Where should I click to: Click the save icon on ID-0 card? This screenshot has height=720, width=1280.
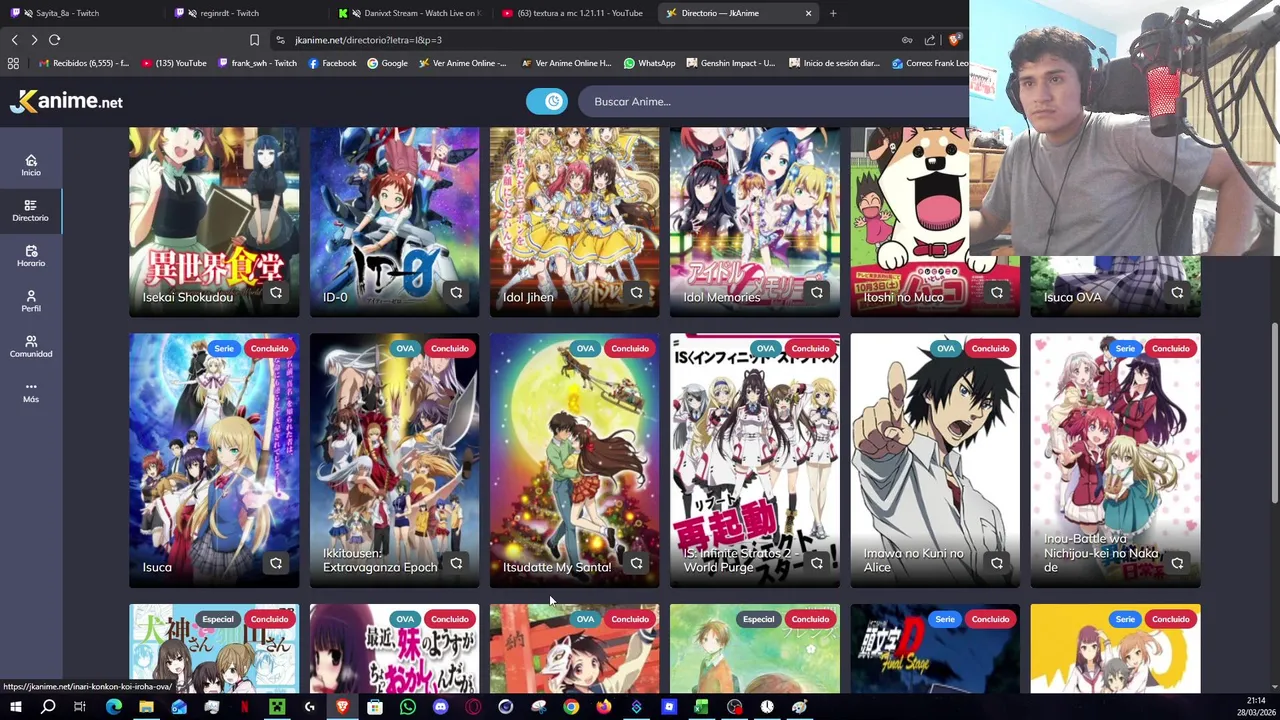click(x=456, y=293)
